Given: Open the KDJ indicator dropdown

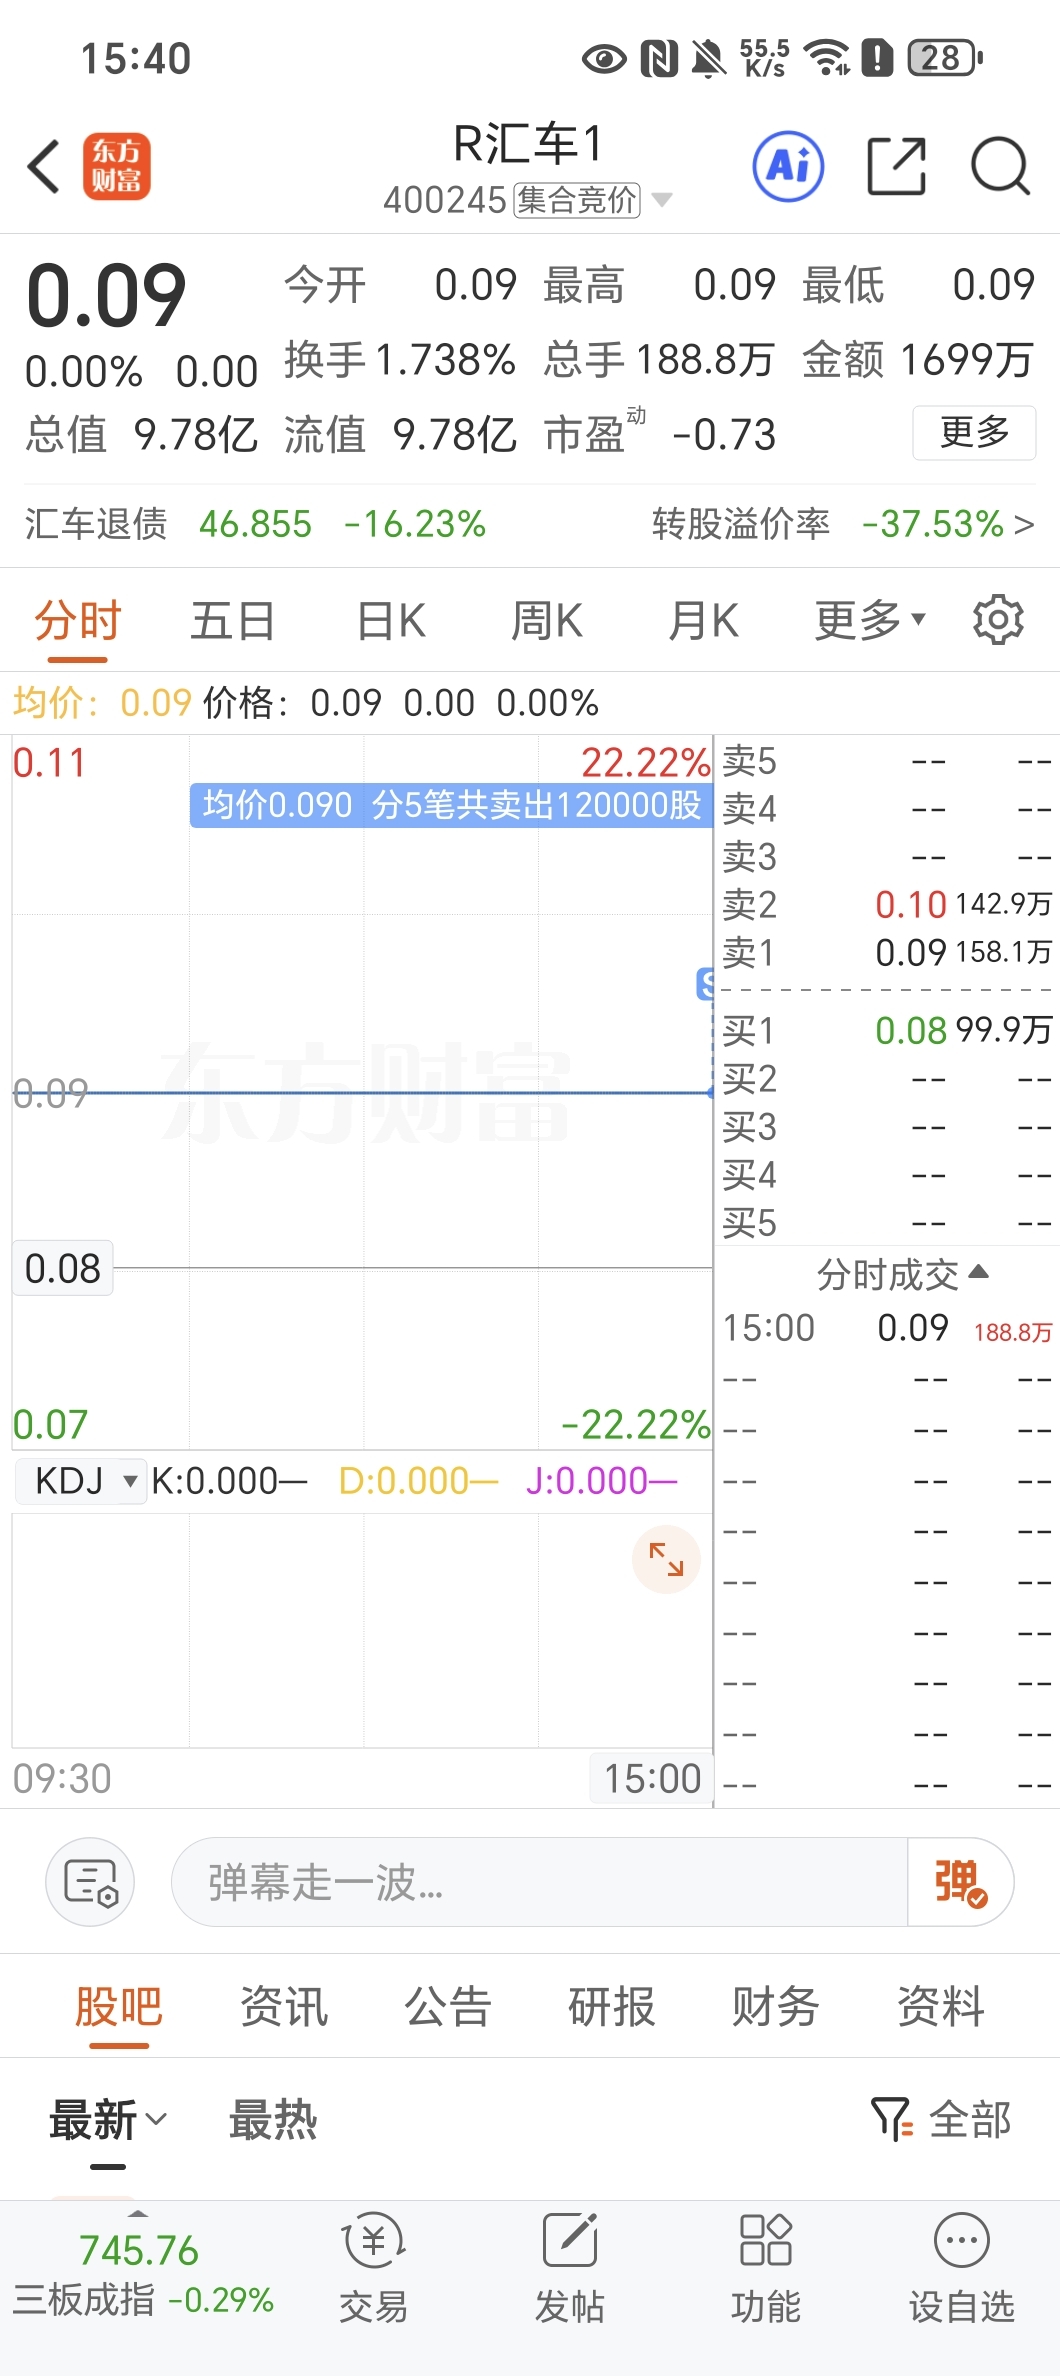Looking at the screenshot, I should [81, 1480].
